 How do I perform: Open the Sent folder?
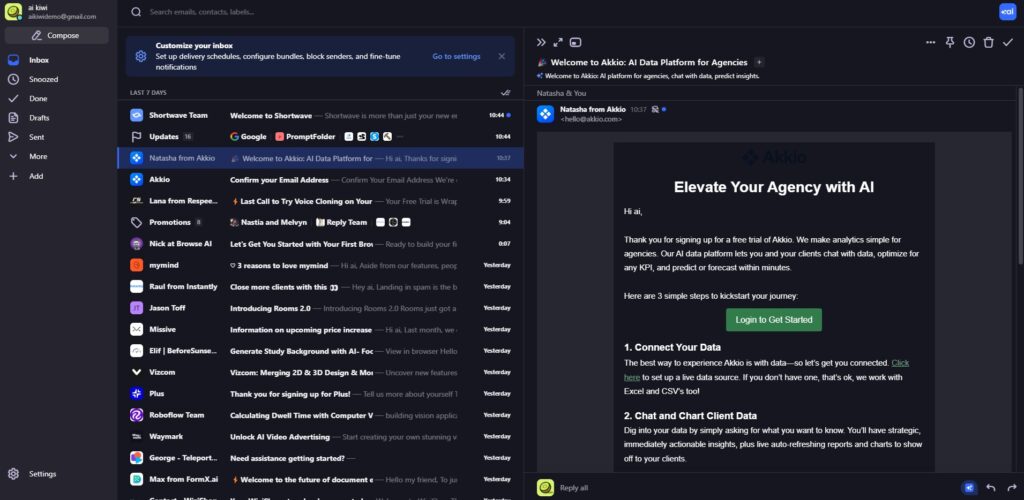[37, 137]
